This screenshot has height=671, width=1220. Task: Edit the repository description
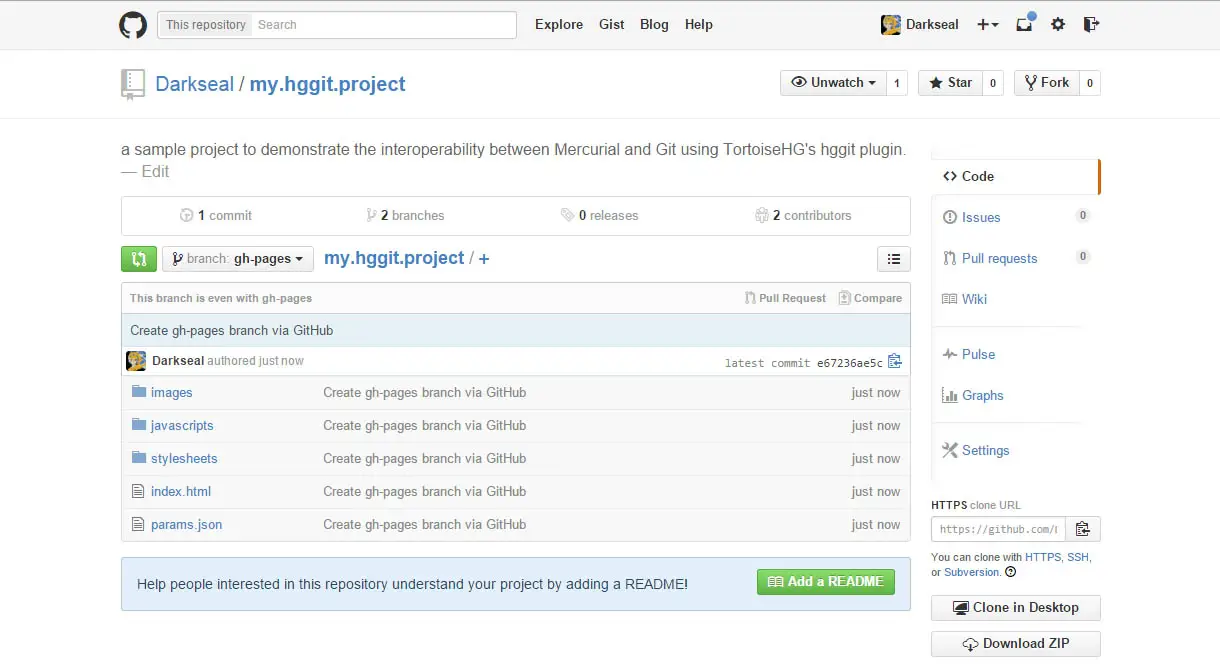coord(155,171)
